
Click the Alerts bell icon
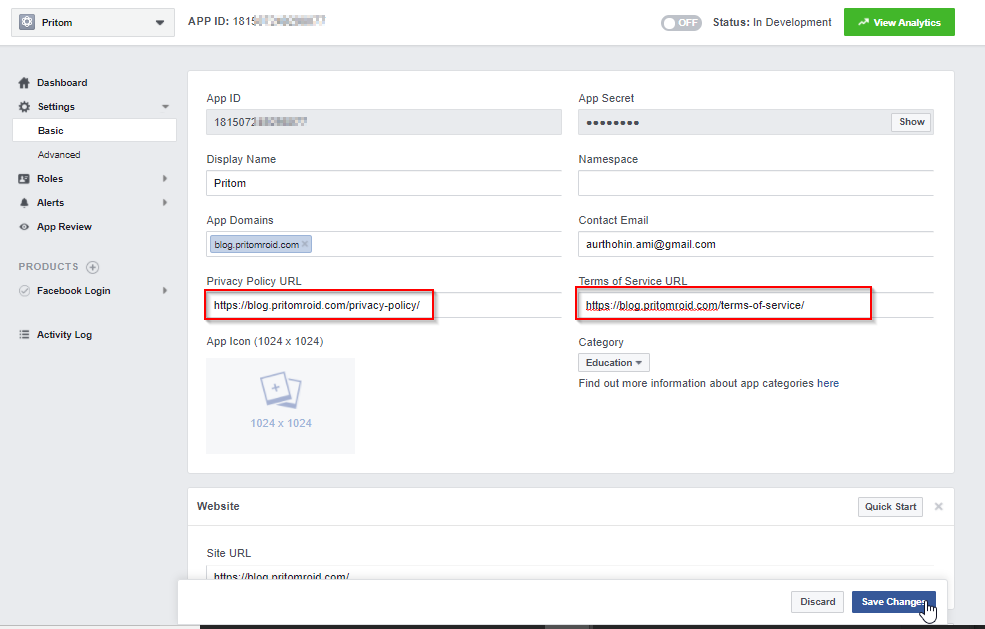point(24,202)
